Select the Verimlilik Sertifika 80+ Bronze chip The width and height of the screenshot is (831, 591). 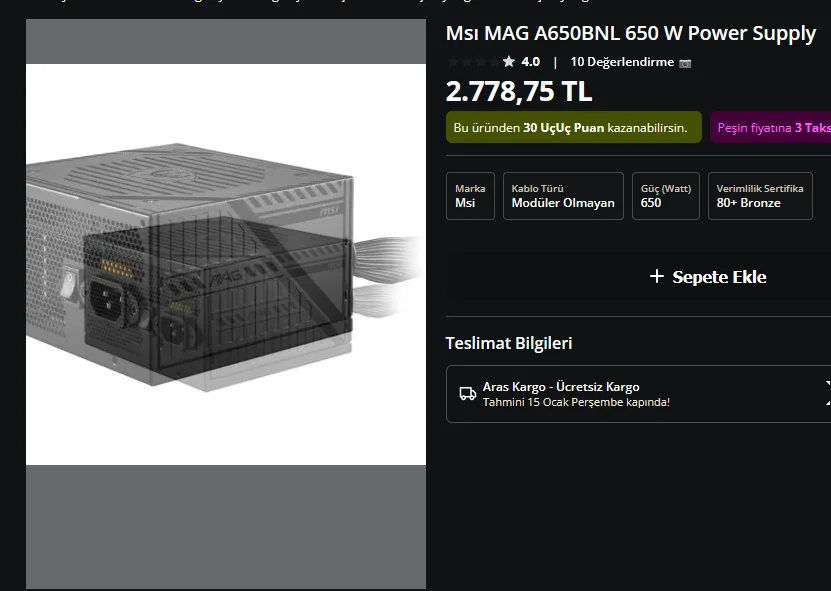pyautogui.click(x=760, y=196)
